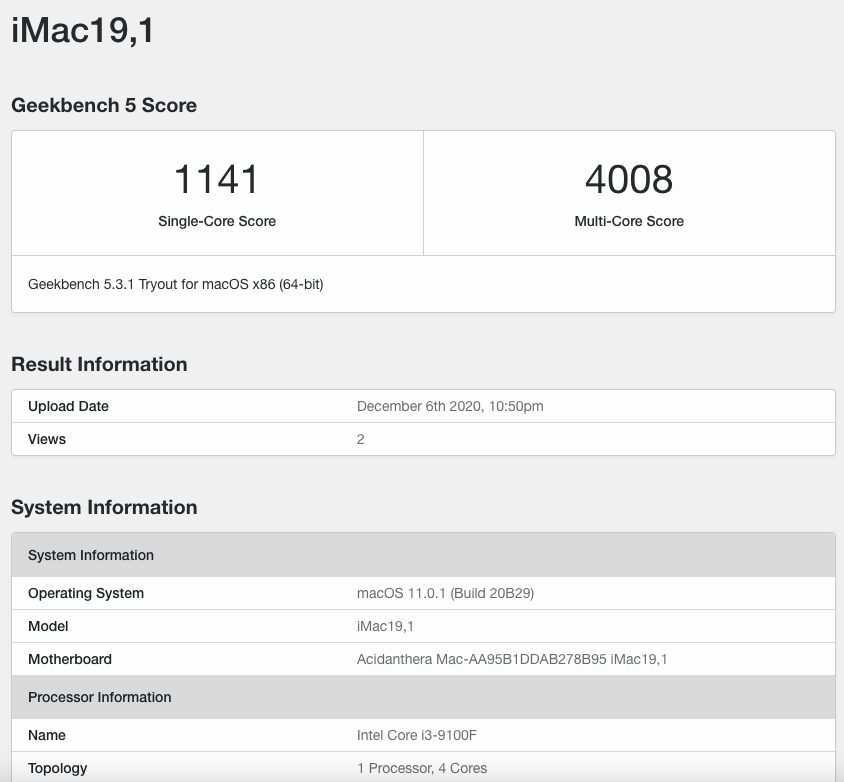844x782 pixels.
Task: Click the Geekbench 5.3.1 Tryout version text
Action: [x=175, y=284]
